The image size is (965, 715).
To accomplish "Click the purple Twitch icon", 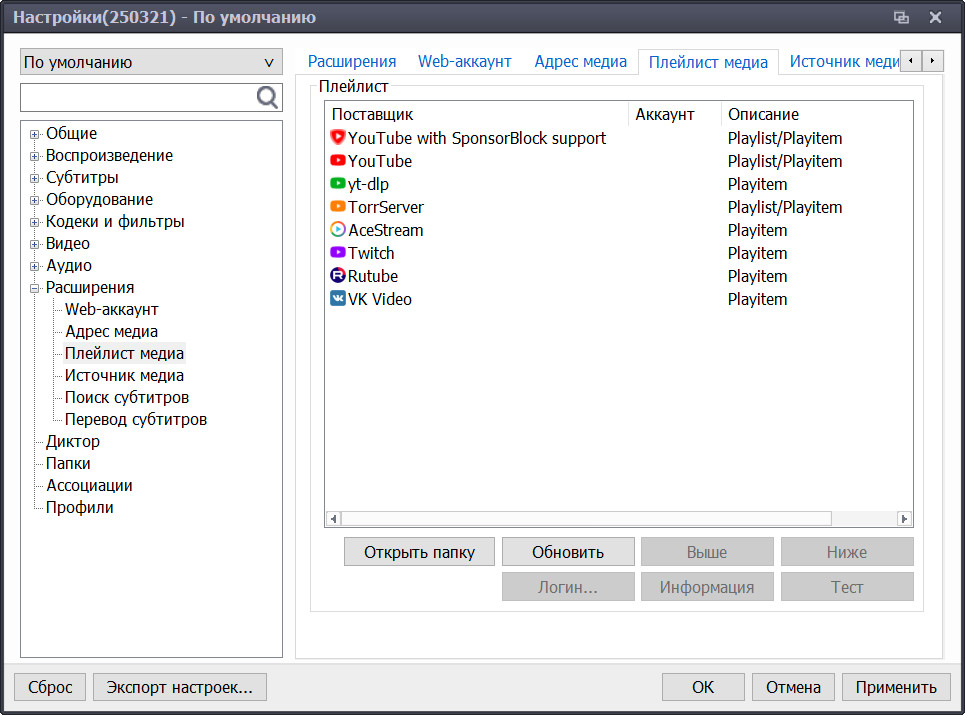I will 338,252.
